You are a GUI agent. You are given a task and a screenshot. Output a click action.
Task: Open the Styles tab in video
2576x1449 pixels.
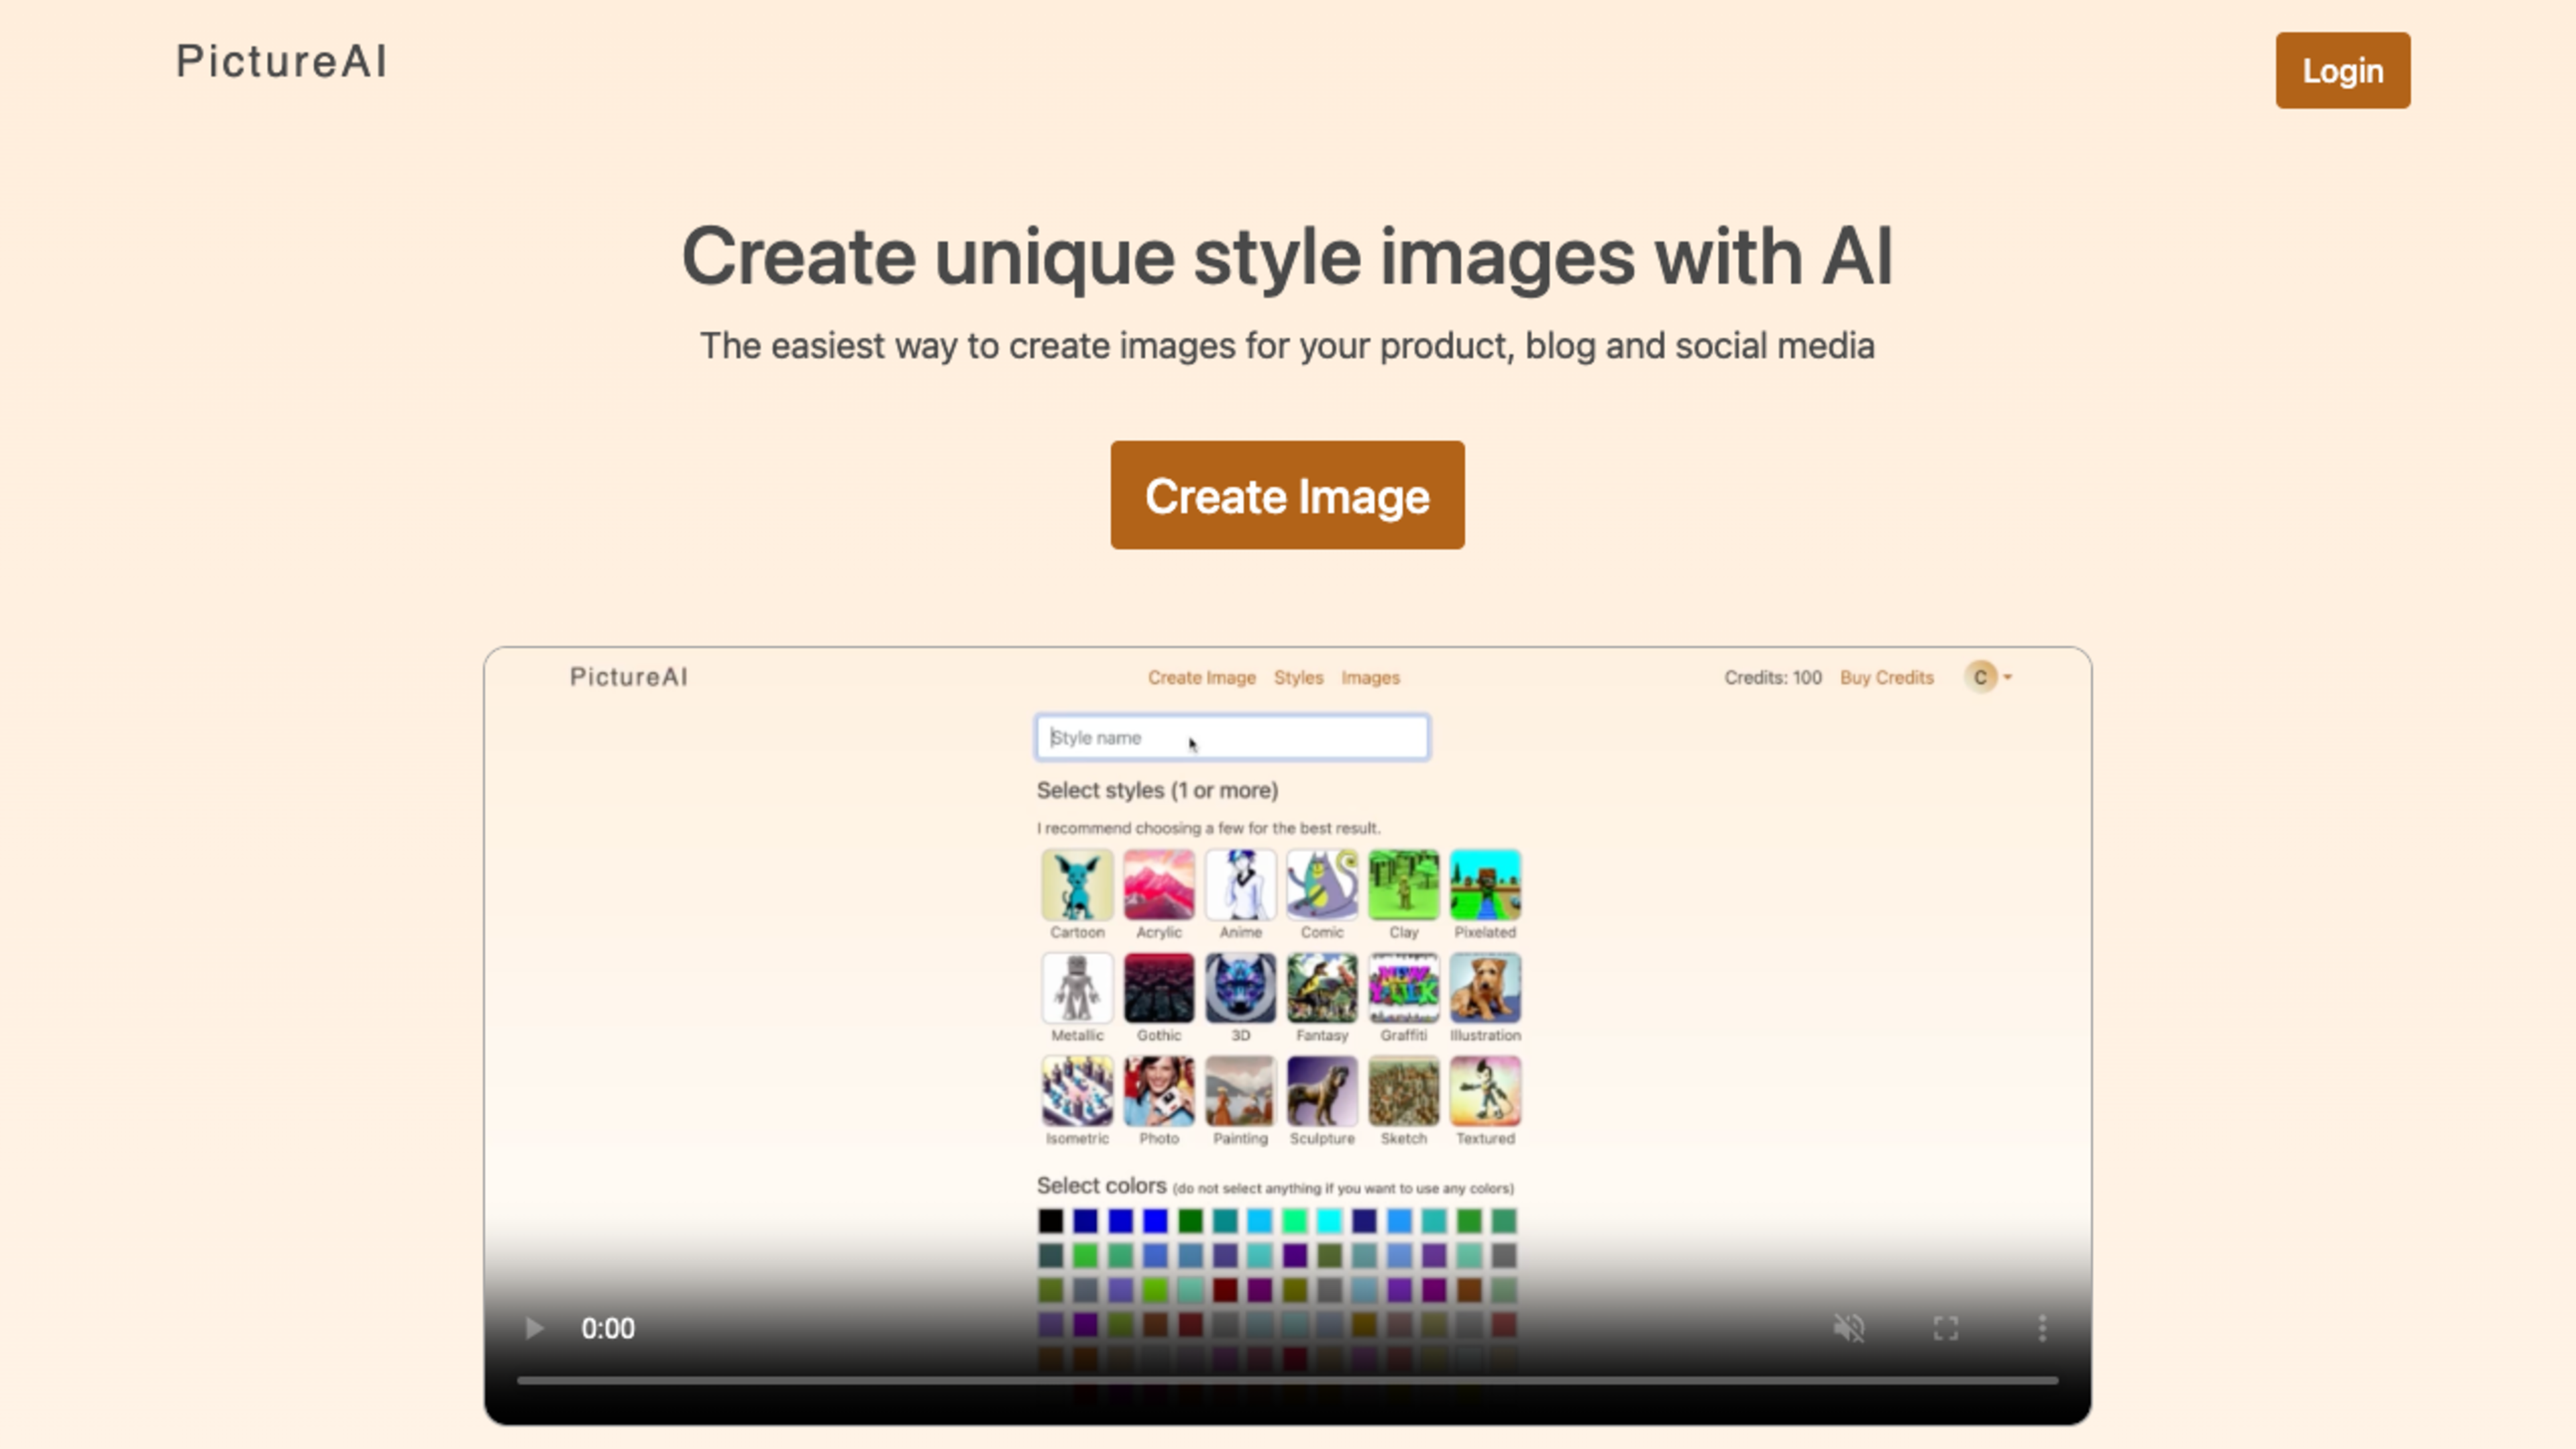coord(1298,677)
